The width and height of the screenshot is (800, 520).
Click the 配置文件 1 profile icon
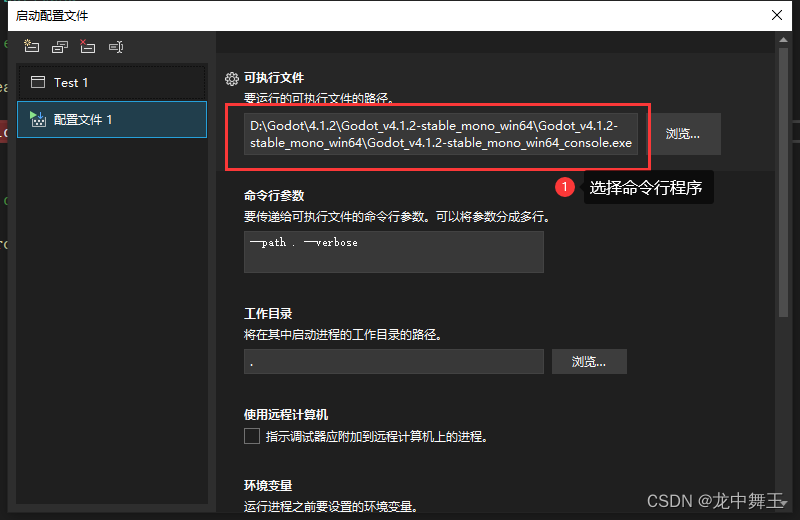[38, 119]
